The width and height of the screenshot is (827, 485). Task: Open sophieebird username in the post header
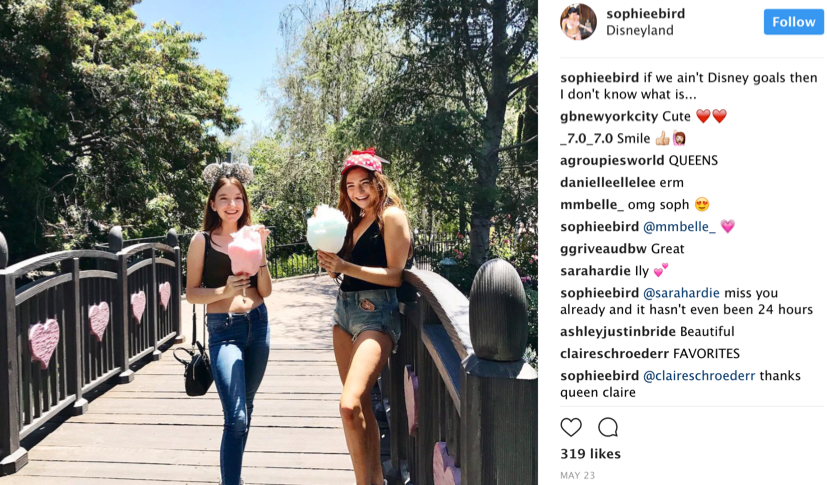pyautogui.click(x=646, y=14)
